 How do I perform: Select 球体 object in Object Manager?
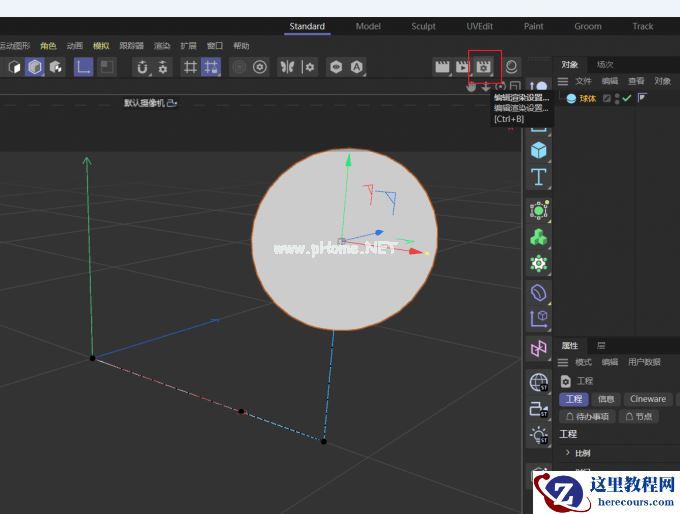(x=588, y=98)
